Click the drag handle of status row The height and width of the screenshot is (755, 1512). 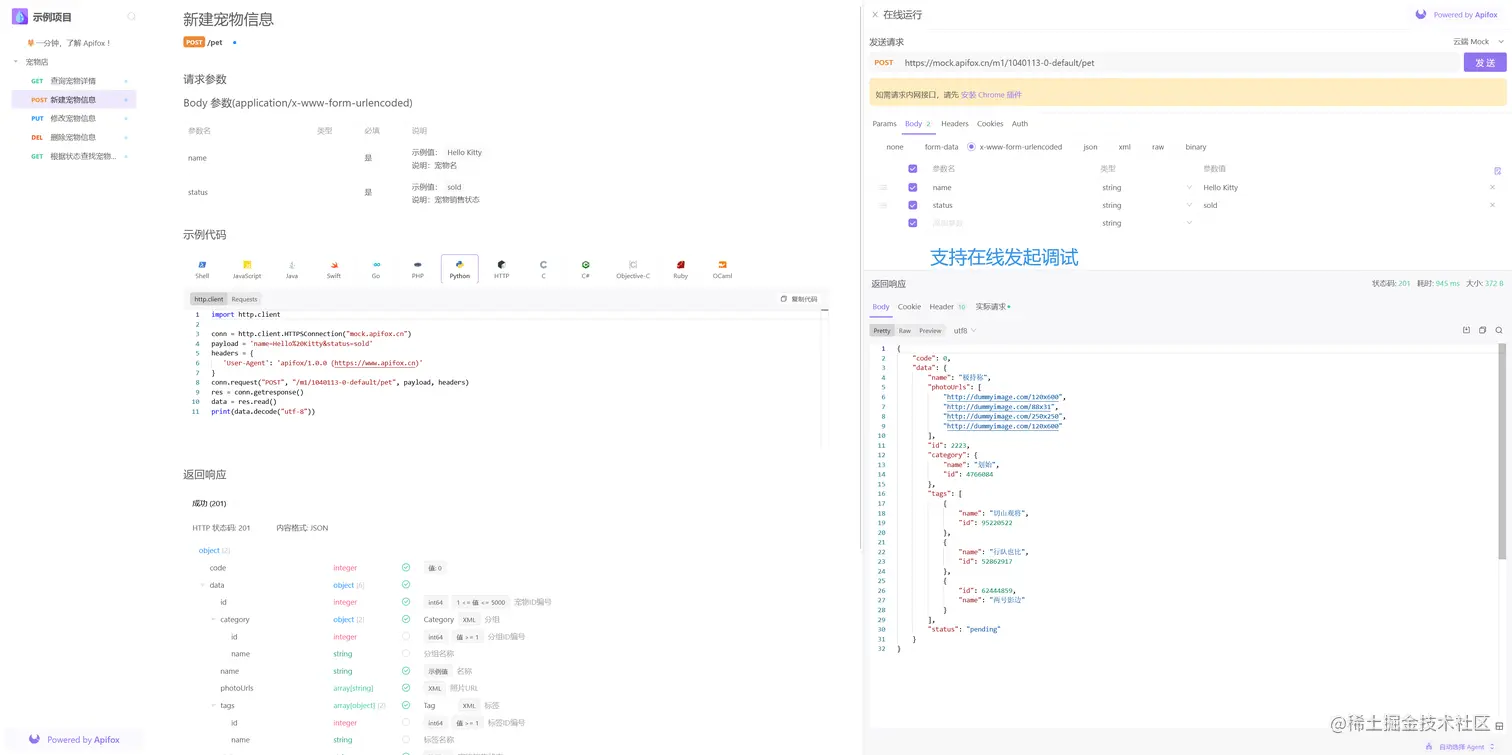[883, 205]
